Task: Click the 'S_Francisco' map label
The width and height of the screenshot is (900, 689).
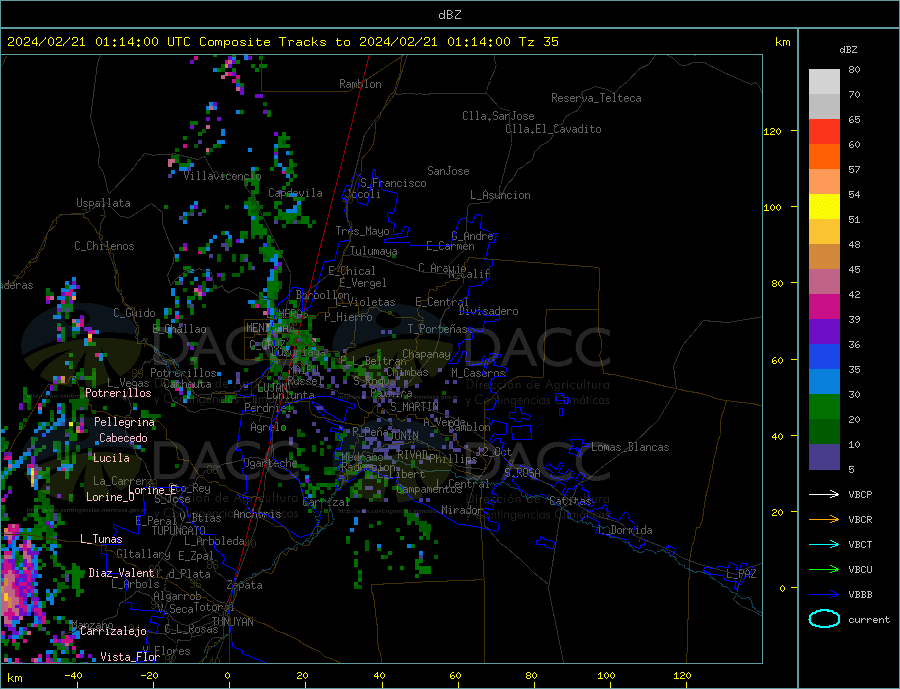Action: (x=393, y=183)
